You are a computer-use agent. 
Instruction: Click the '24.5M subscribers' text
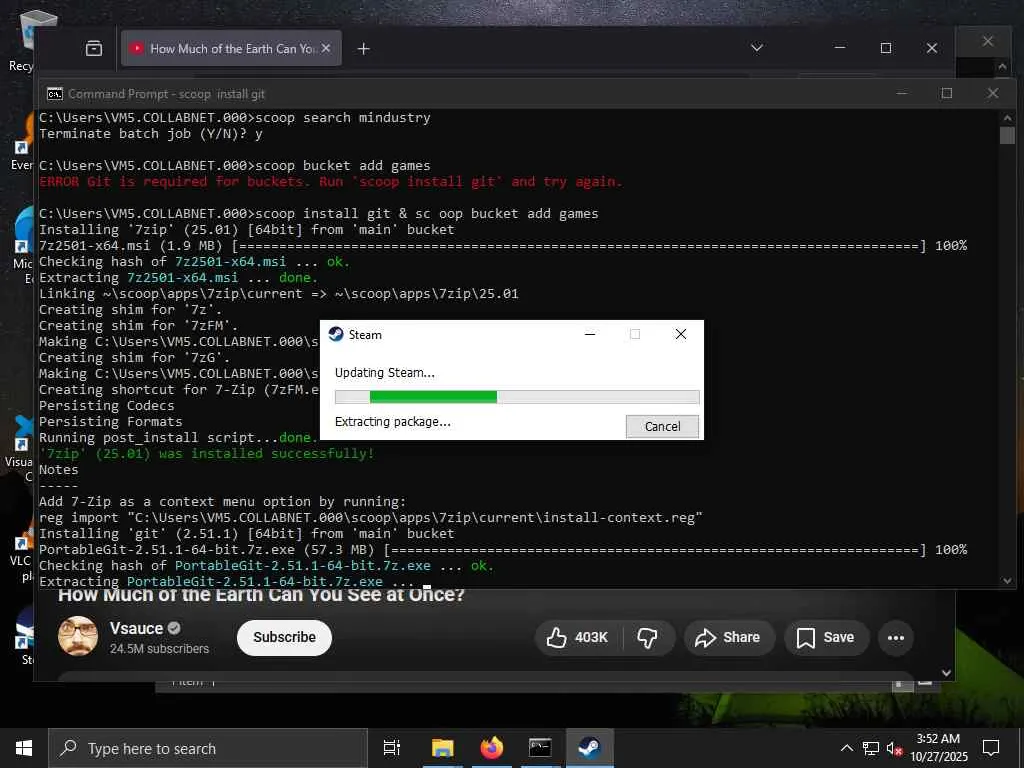click(159, 648)
